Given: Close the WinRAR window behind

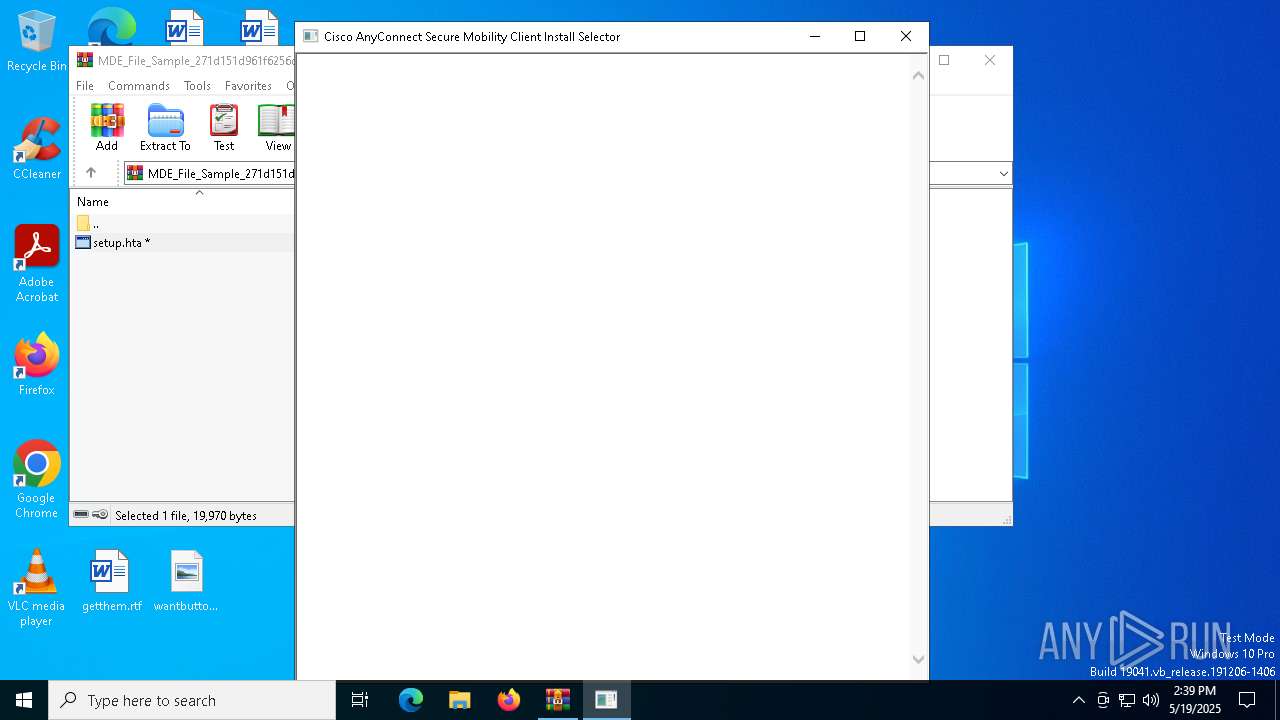Looking at the screenshot, I should click(990, 61).
